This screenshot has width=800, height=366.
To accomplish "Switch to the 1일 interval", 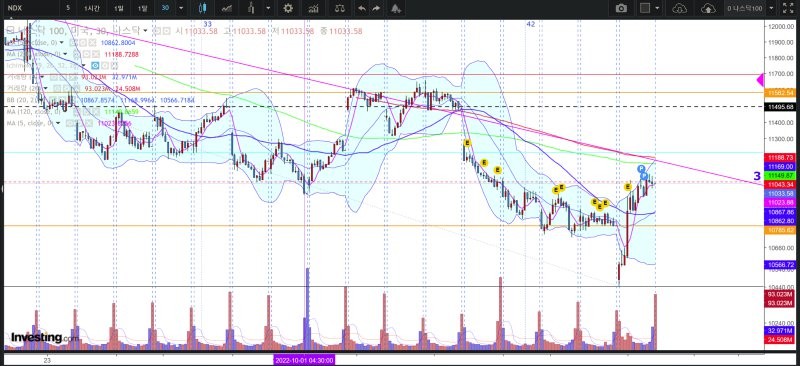I will pyautogui.click(x=118, y=8).
